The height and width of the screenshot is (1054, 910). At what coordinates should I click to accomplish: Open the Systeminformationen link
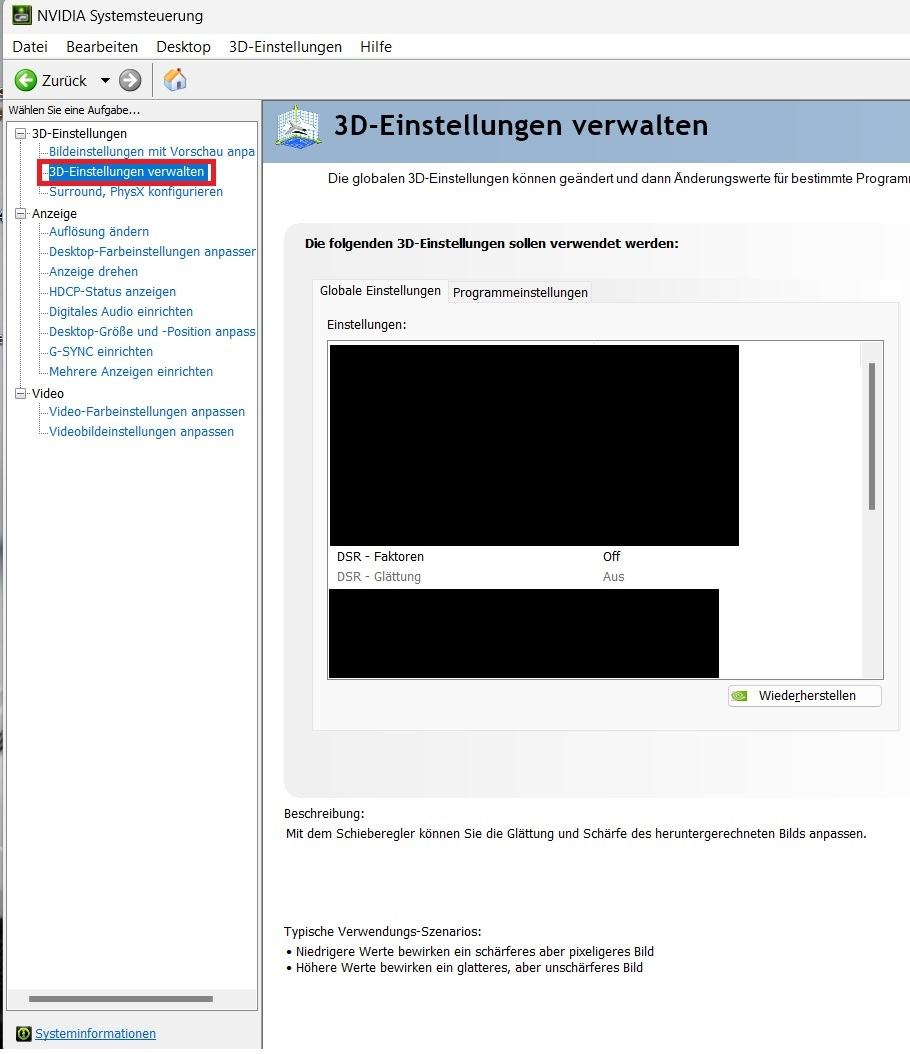click(95, 1033)
